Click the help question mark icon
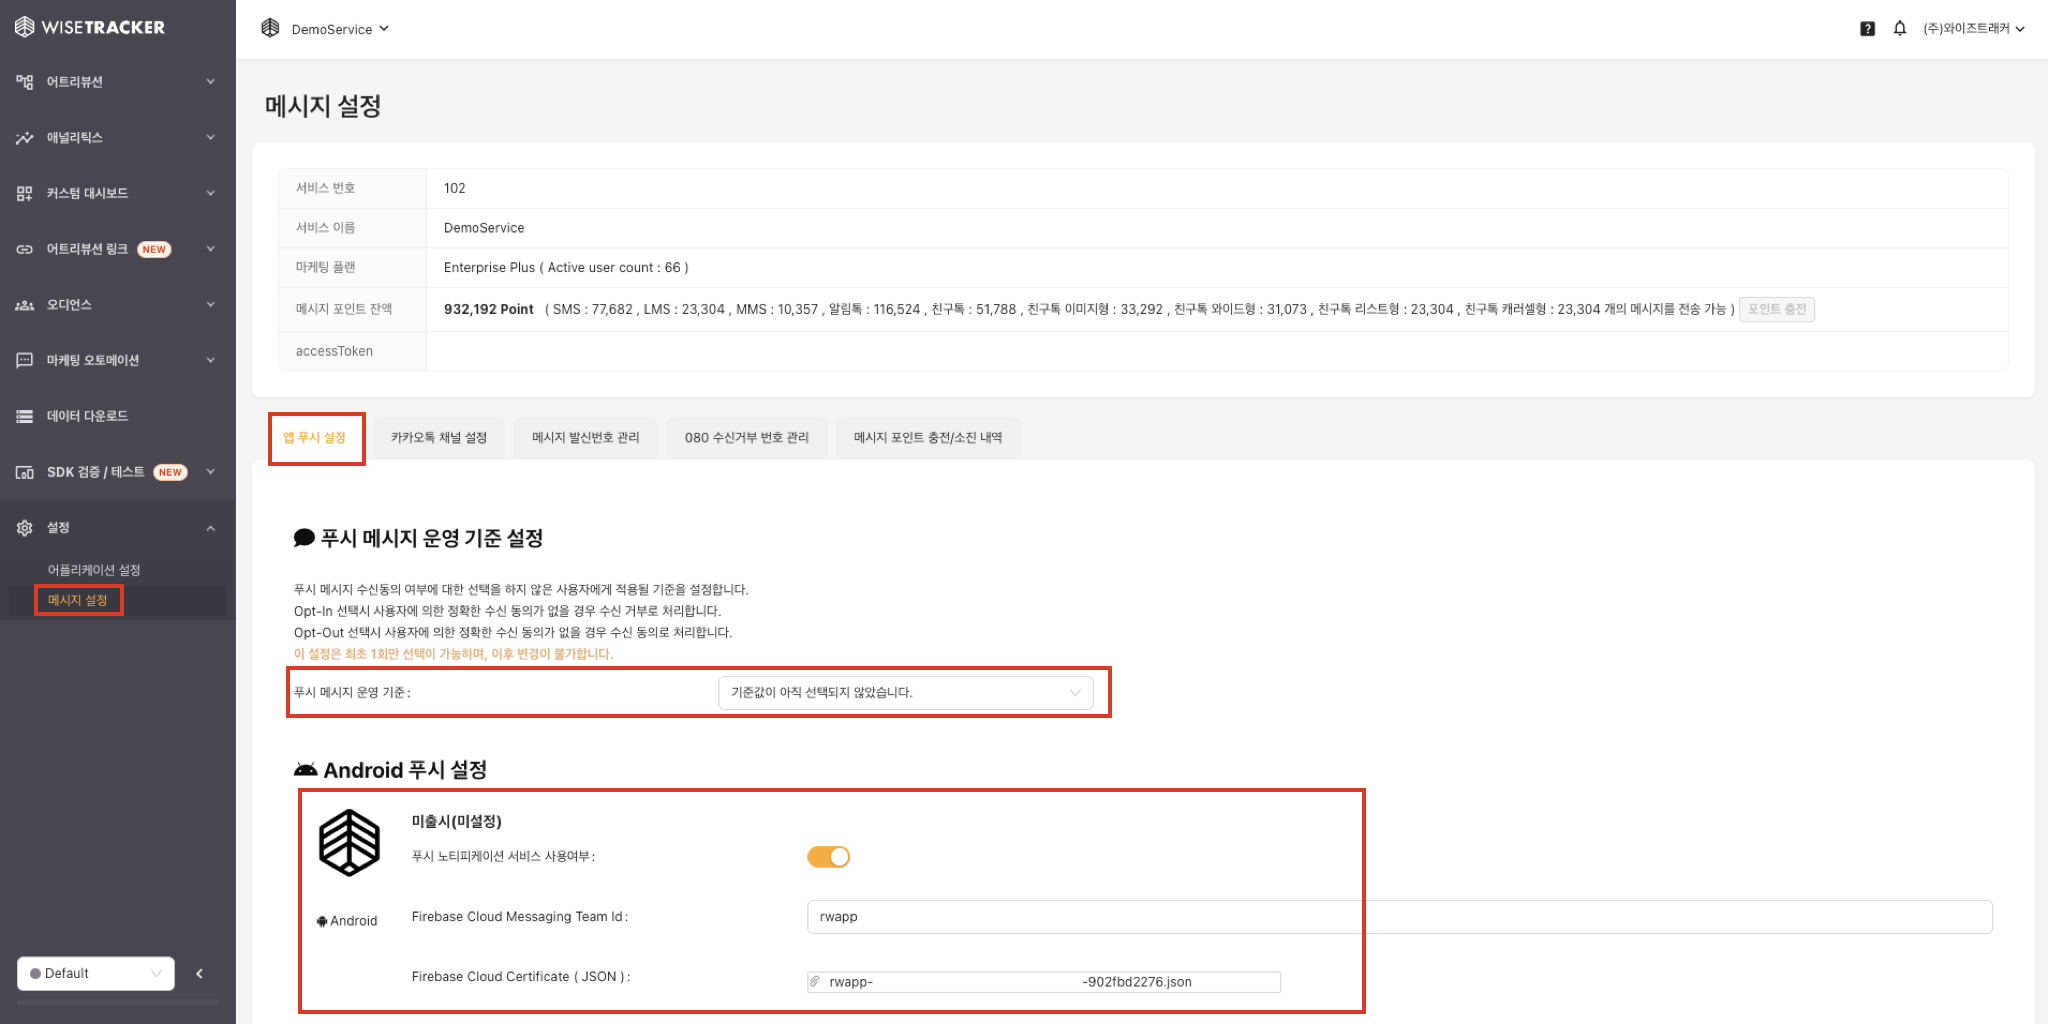This screenshot has height=1024, width=2048. click(x=1867, y=29)
